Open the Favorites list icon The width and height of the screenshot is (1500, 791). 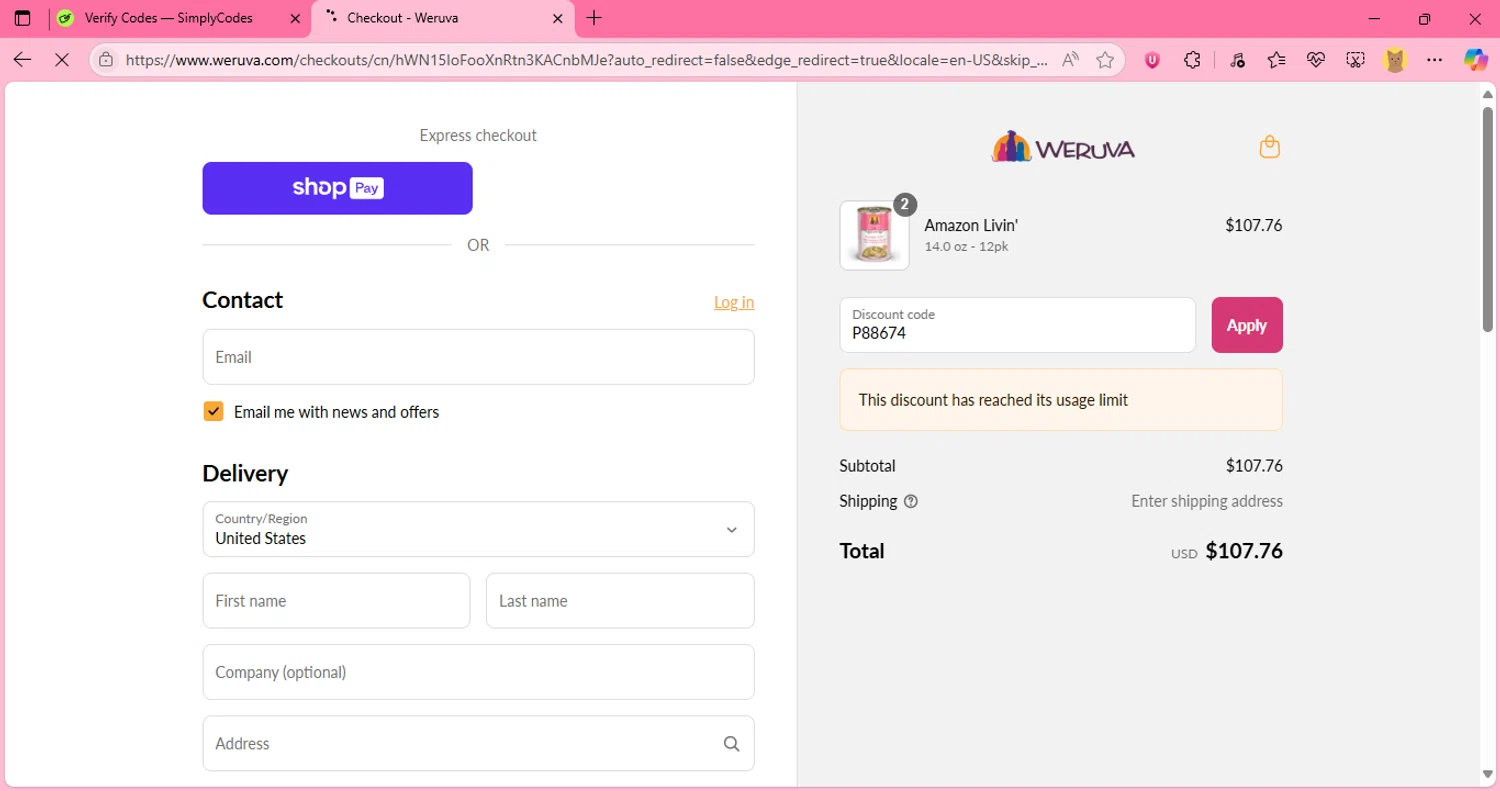click(1276, 60)
